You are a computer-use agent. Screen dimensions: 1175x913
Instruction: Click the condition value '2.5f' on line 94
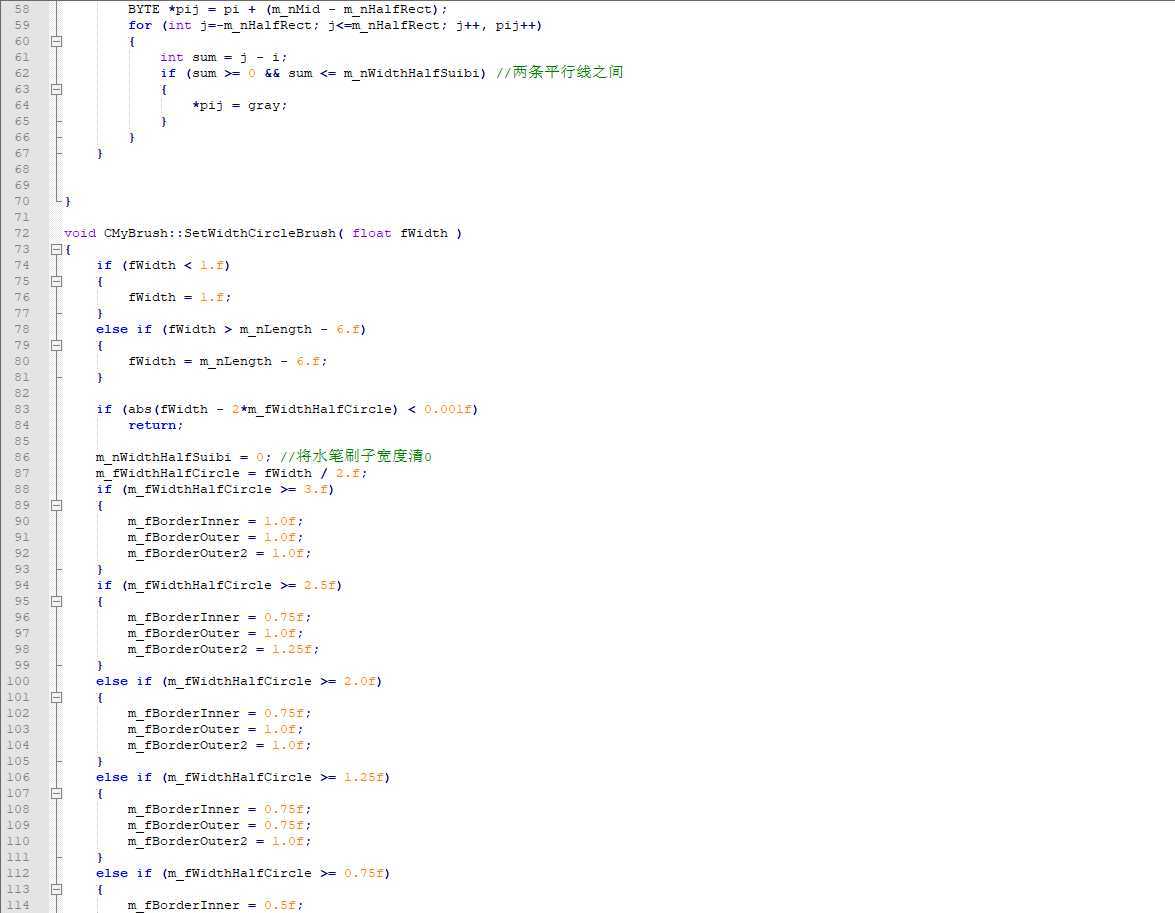tap(319, 585)
